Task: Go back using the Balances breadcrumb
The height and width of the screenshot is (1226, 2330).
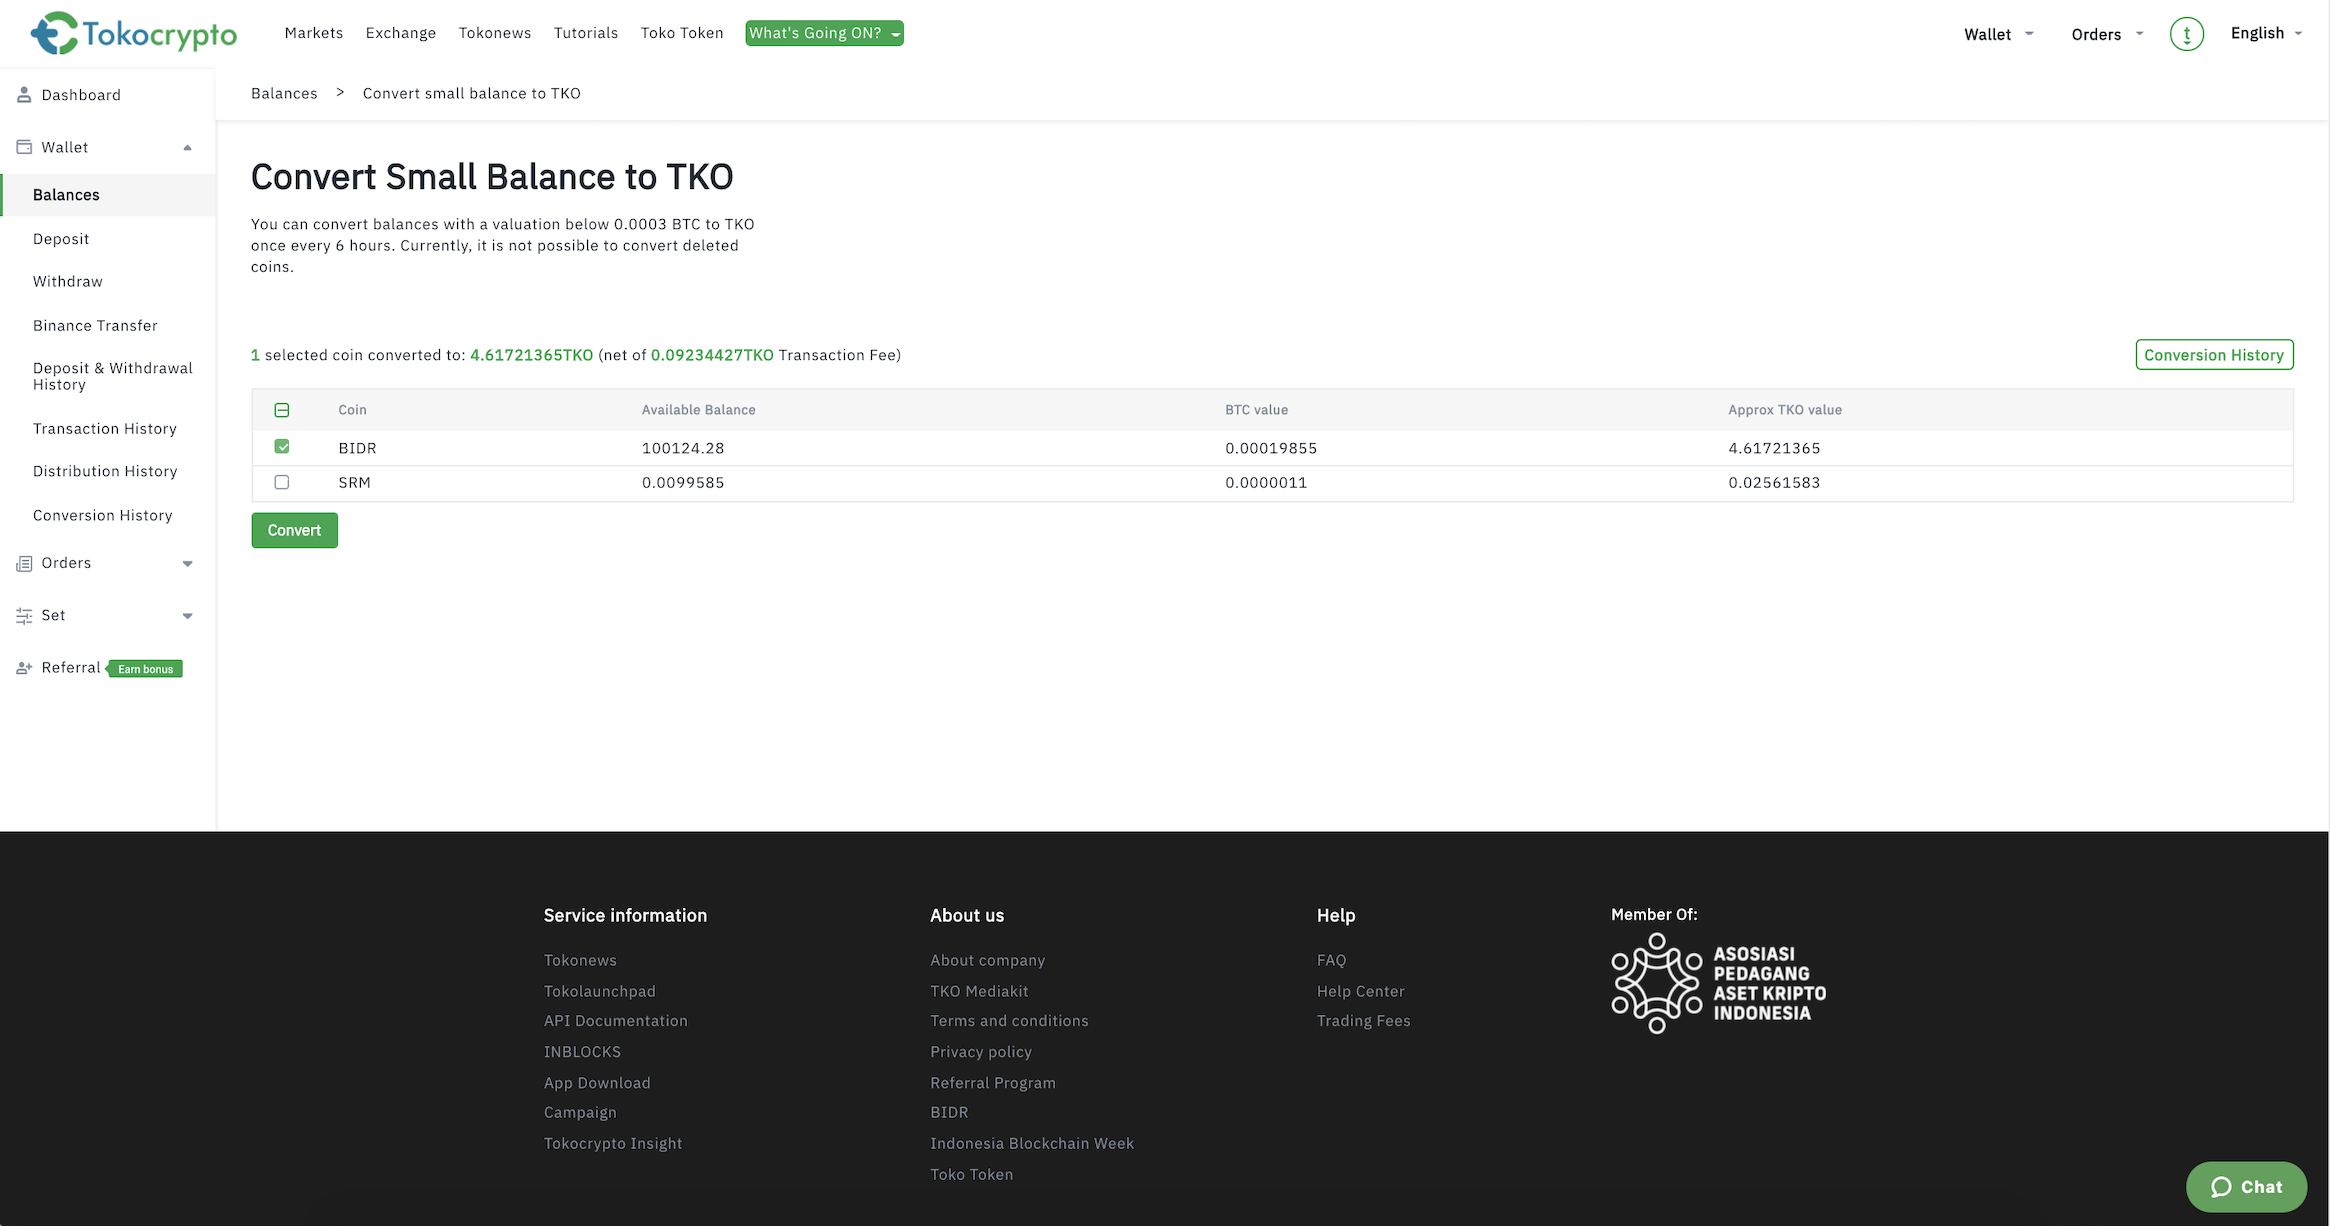Action: [284, 93]
